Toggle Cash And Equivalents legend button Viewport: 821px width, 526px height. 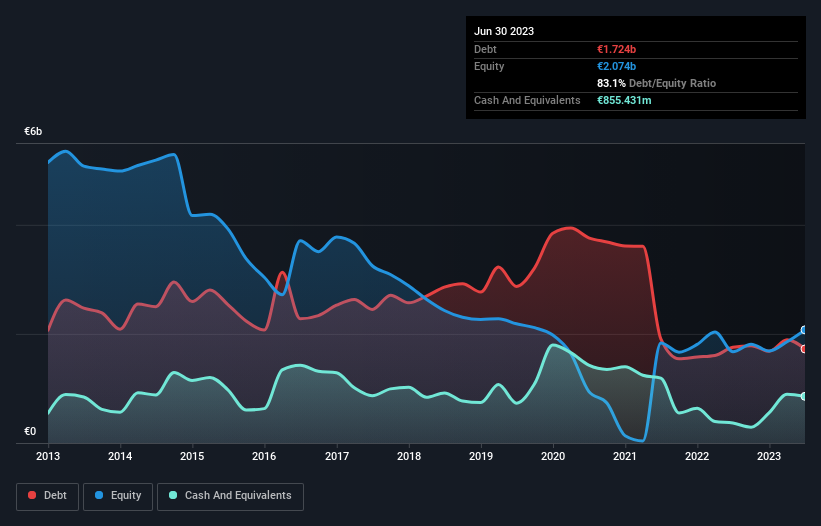[x=230, y=496]
